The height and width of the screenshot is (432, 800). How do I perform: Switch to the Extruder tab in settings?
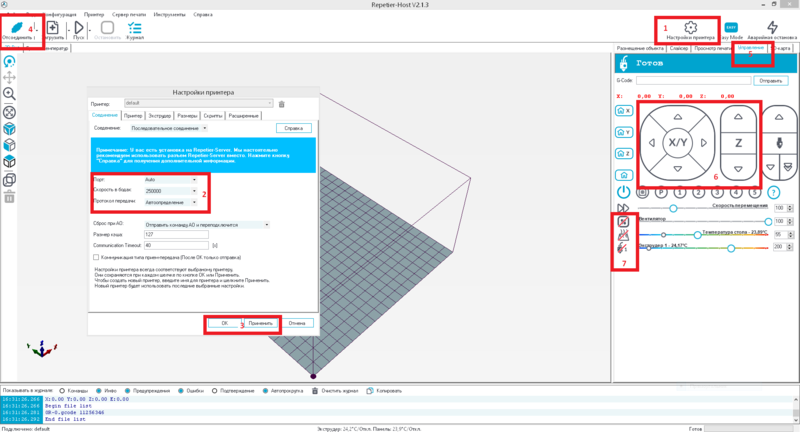165,116
